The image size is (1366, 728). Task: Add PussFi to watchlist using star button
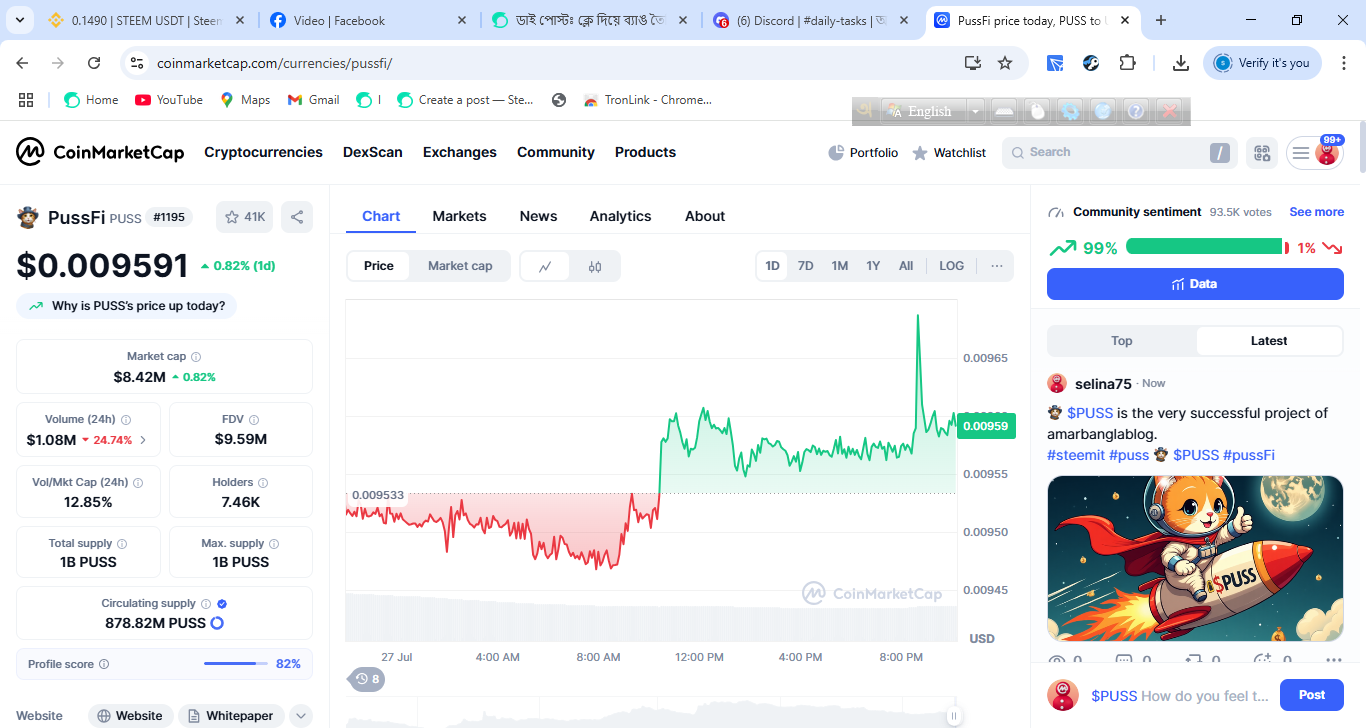(x=244, y=217)
